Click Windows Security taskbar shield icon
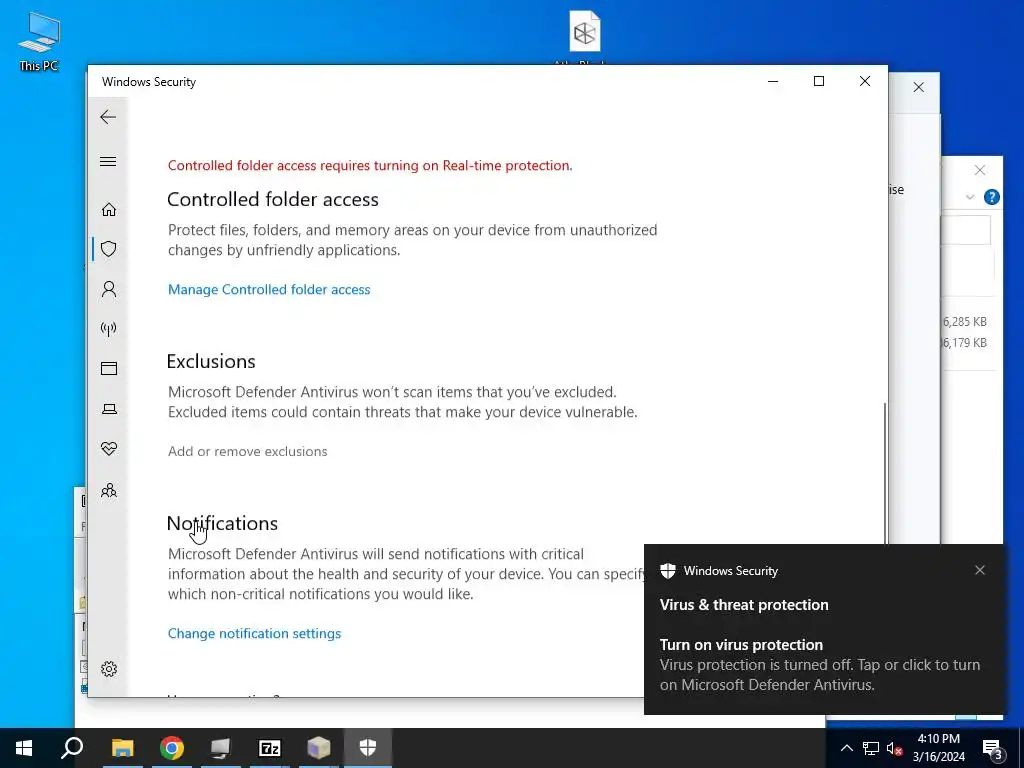This screenshot has height=768, width=1024. pos(368,748)
